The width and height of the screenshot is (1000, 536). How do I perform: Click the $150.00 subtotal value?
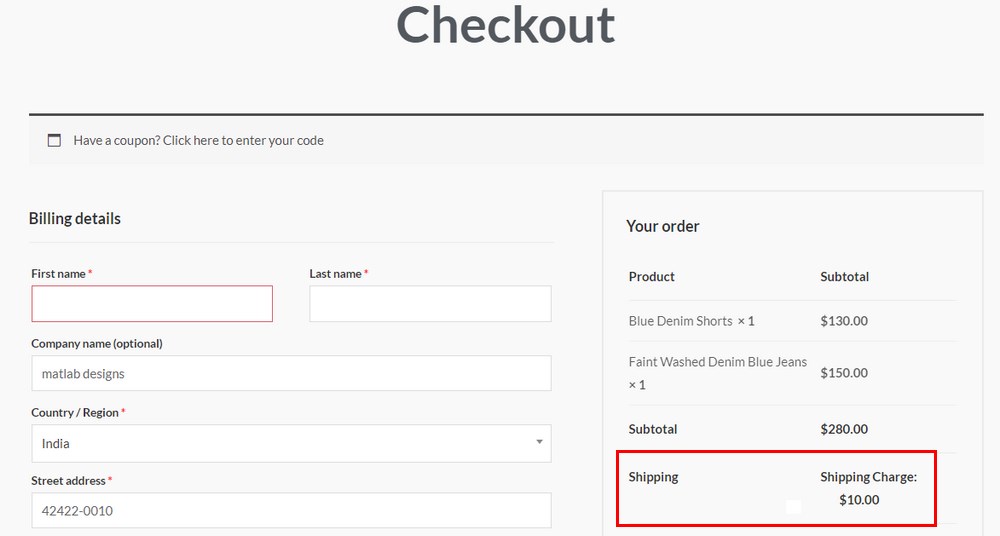[844, 373]
